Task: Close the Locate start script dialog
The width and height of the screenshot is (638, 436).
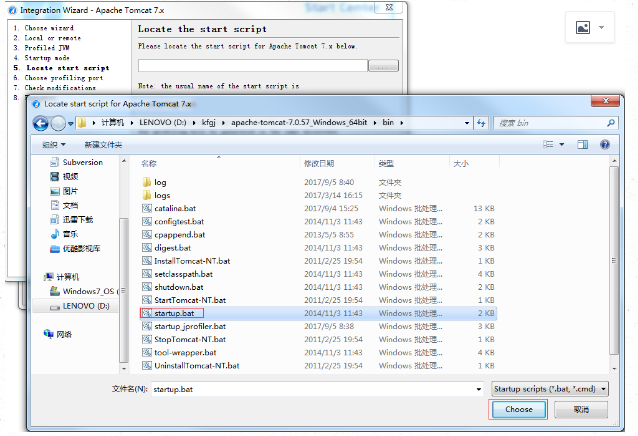Action: coord(605,101)
